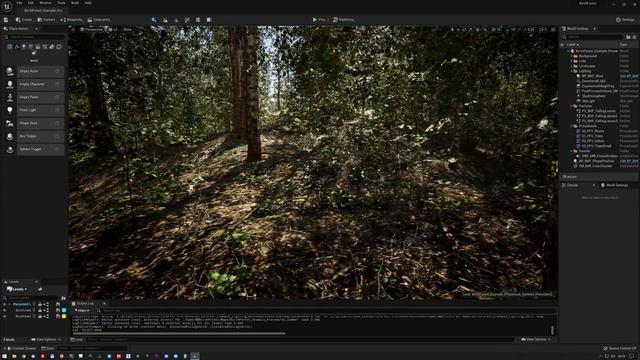The height and width of the screenshot is (360, 640).
Task: Open the viewport Show menu
Action: (127, 29)
